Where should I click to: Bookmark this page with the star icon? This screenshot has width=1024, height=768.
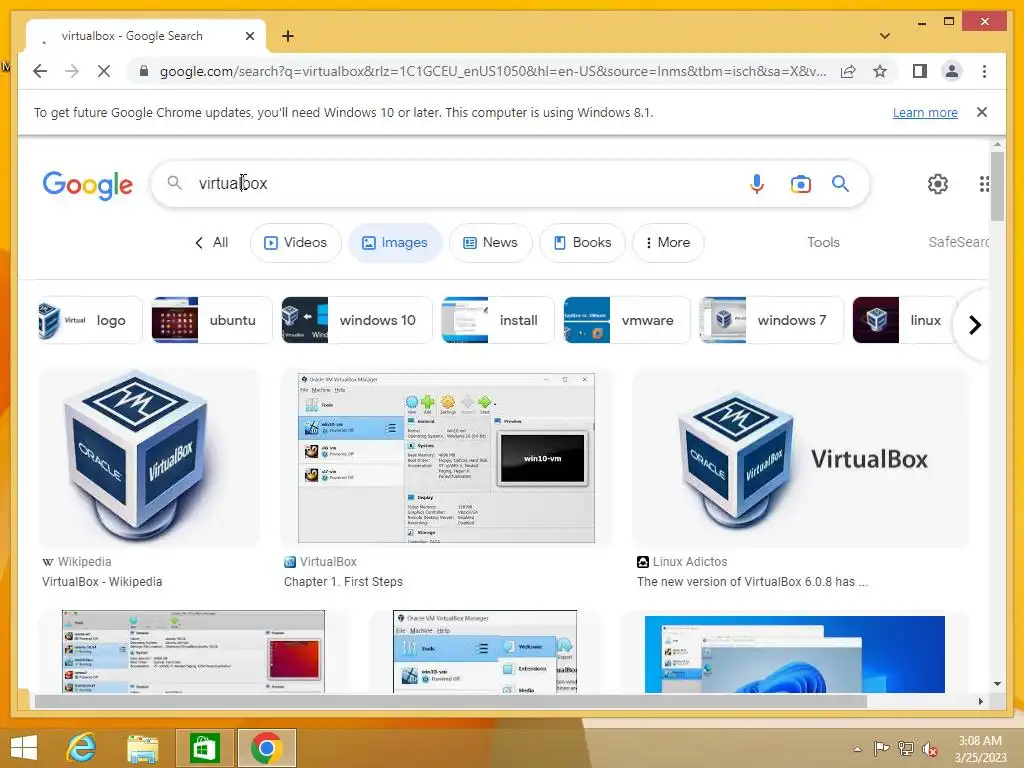(880, 71)
